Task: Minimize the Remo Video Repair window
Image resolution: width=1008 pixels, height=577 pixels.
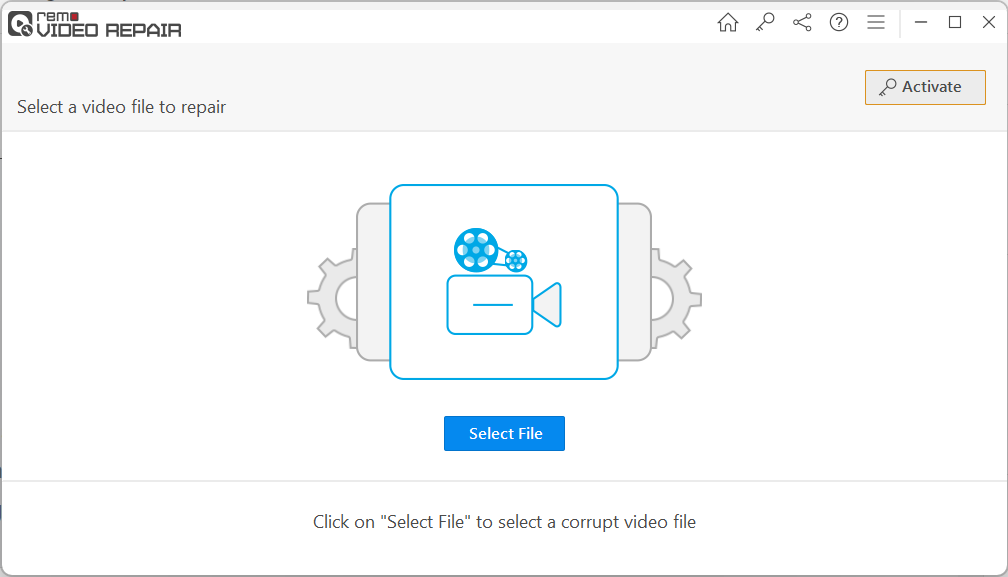Action: (921, 21)
